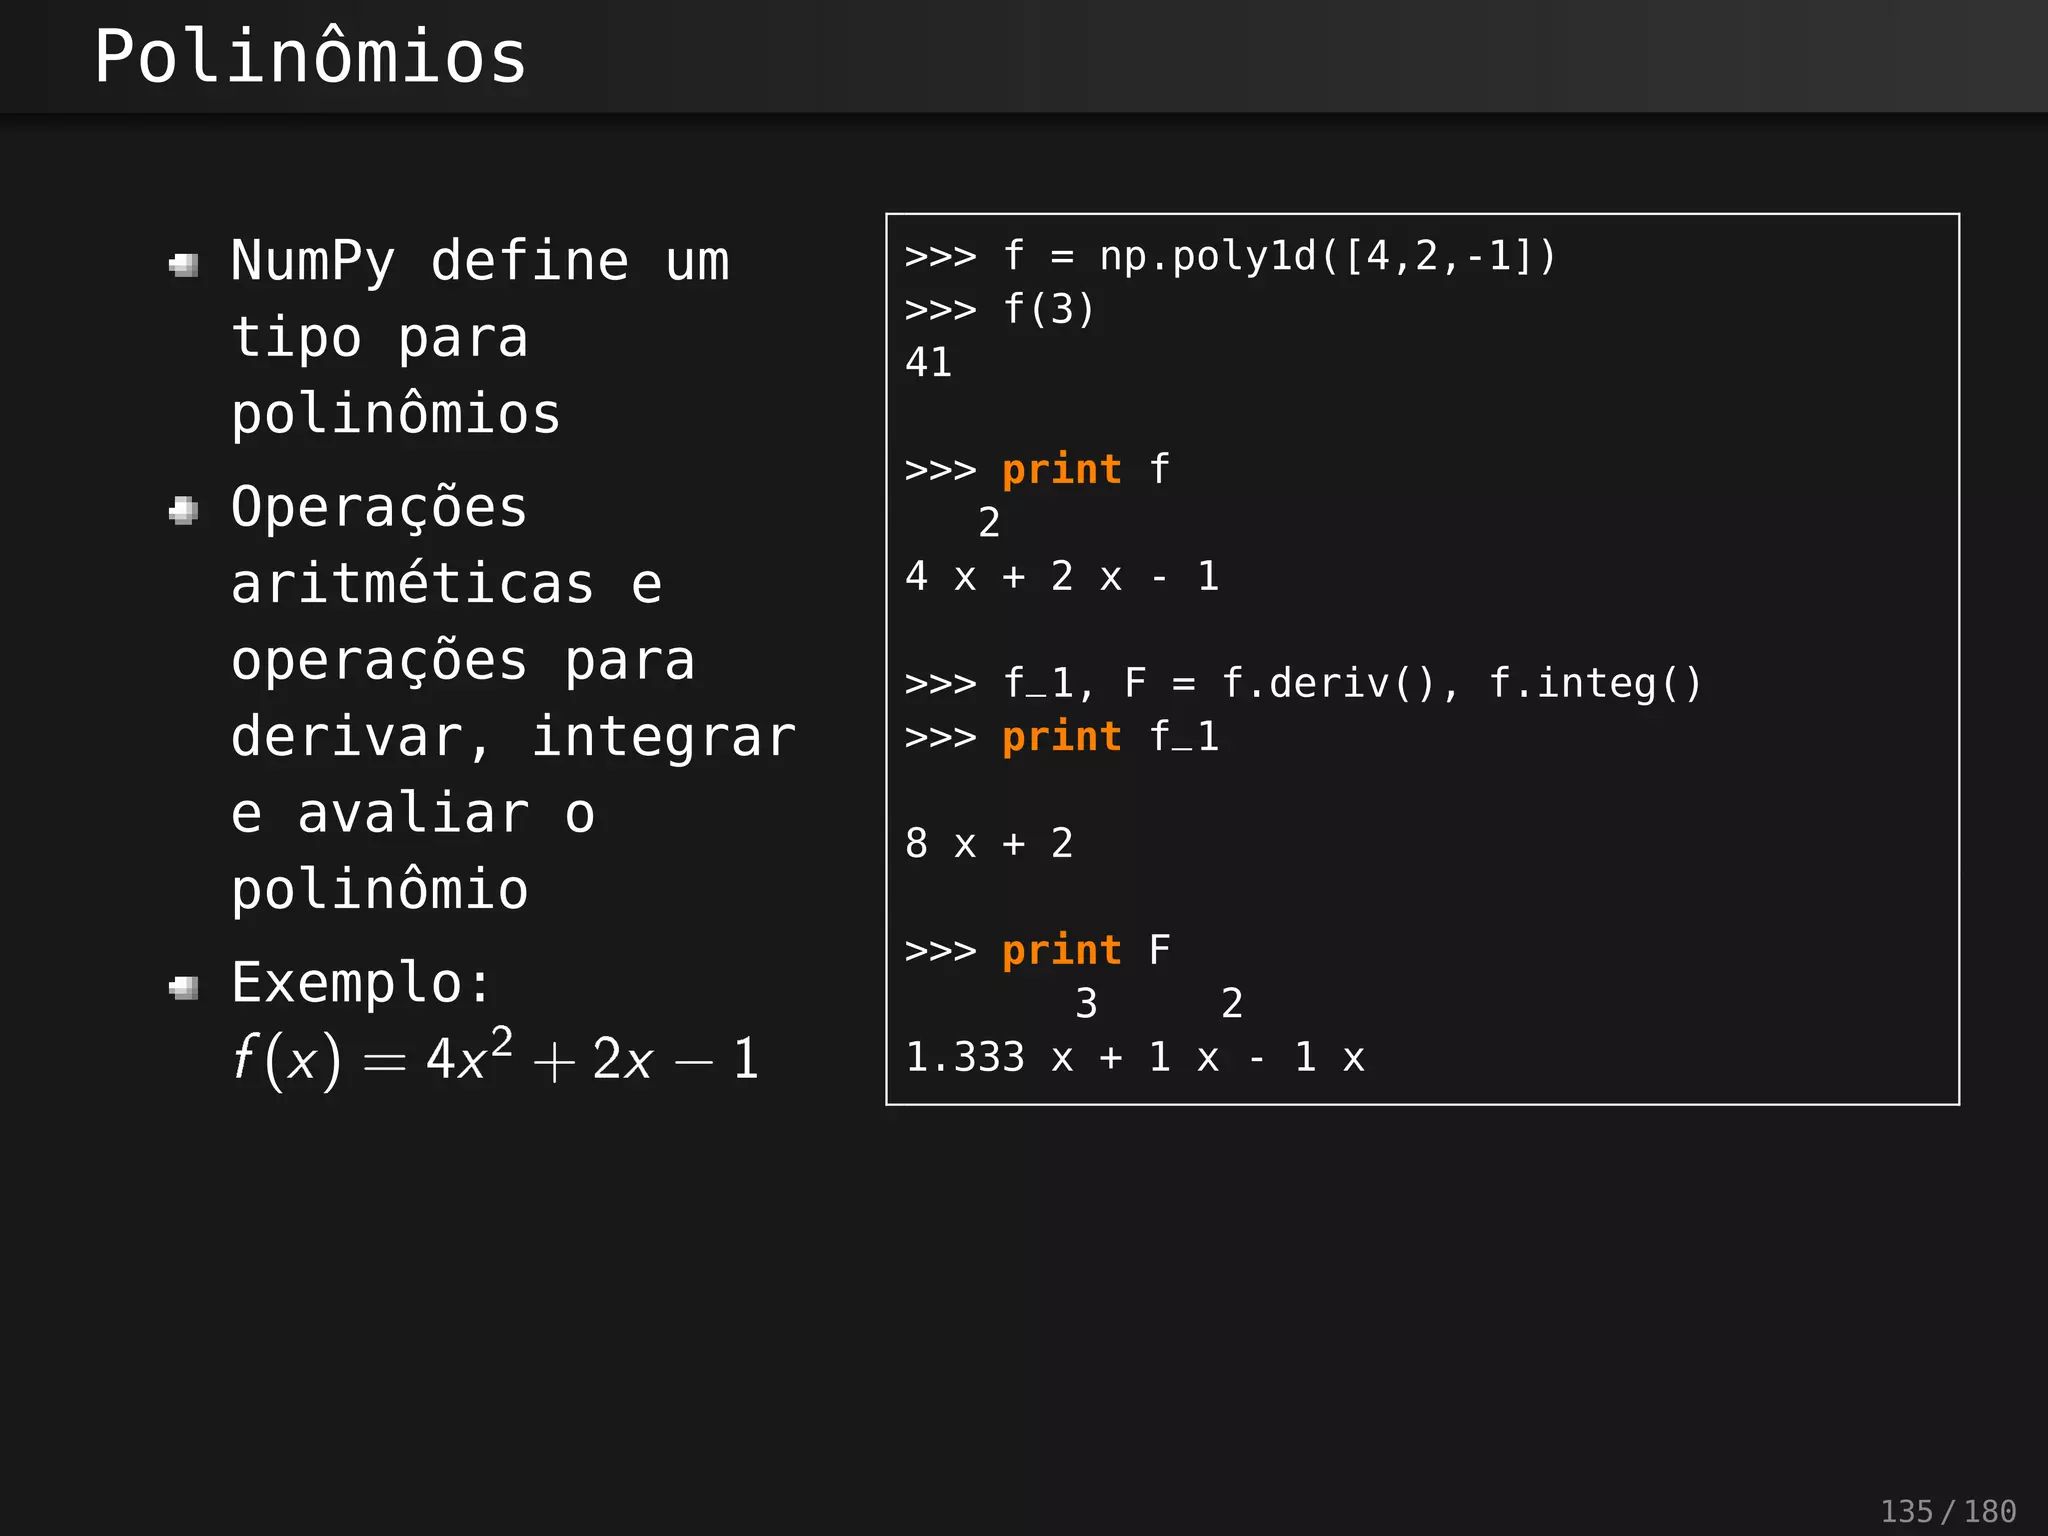Screen dimensions: 2048x1536
Task: Click the text "derivar, integrar"
Action: pos(514,737)
